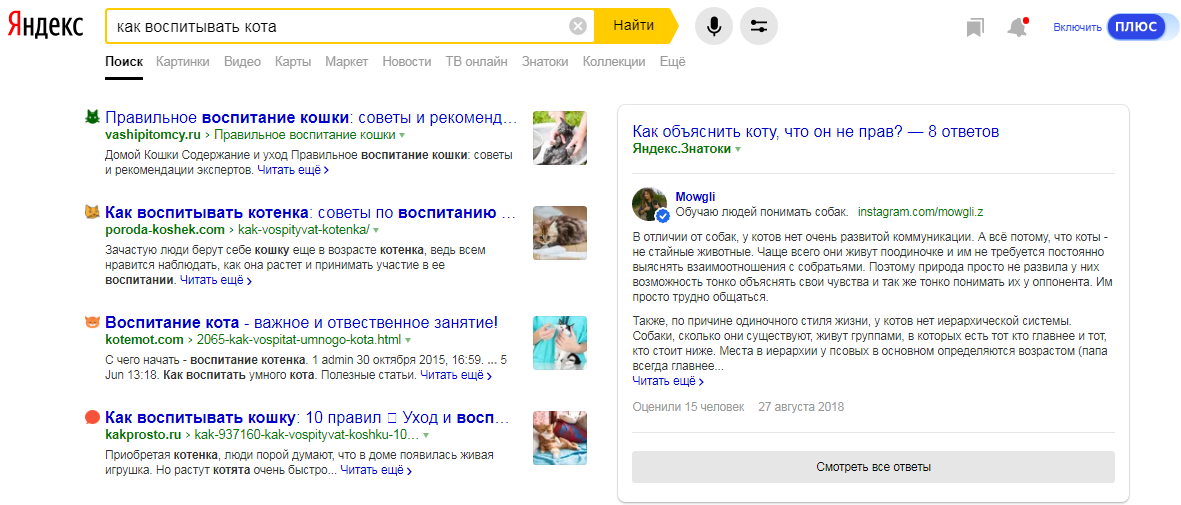Visit instagram.com/mowgli.z link
The image size is (1181, 505).
coord(920,211)
